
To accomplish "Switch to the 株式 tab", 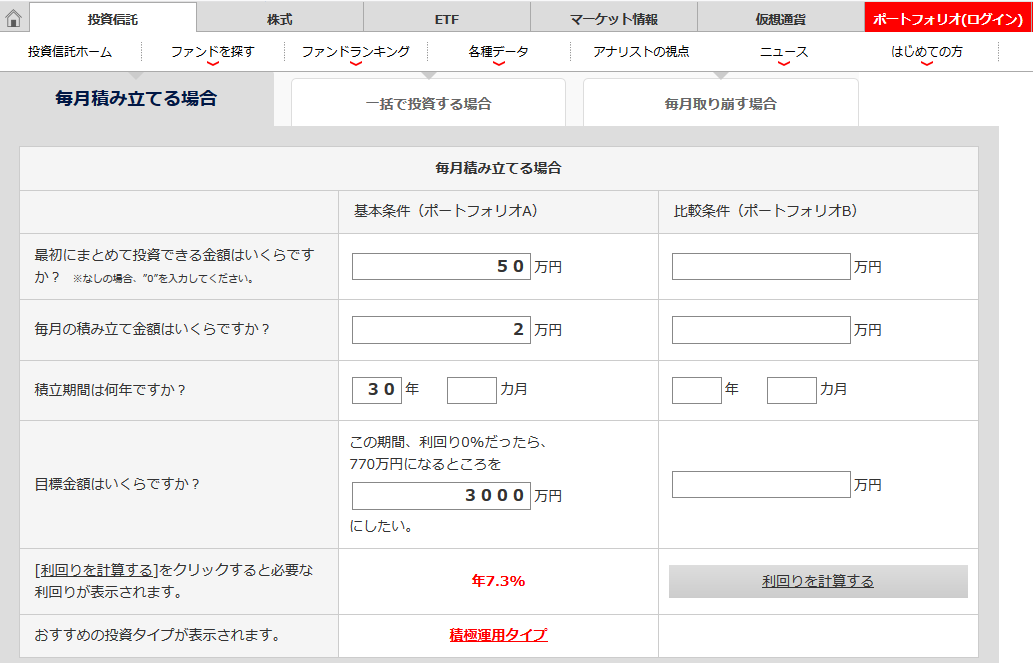I will (x=280, y=19).
